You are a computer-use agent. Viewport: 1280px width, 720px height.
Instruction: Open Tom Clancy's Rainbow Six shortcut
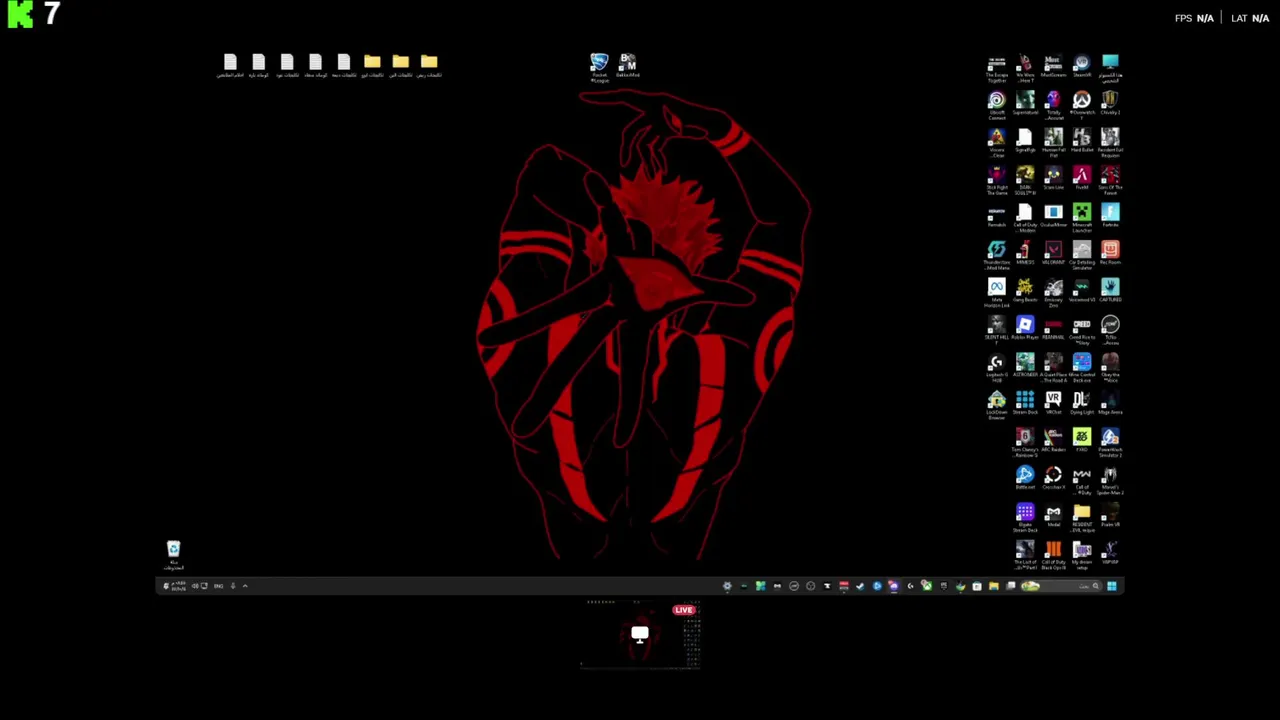coord(1025,442)
